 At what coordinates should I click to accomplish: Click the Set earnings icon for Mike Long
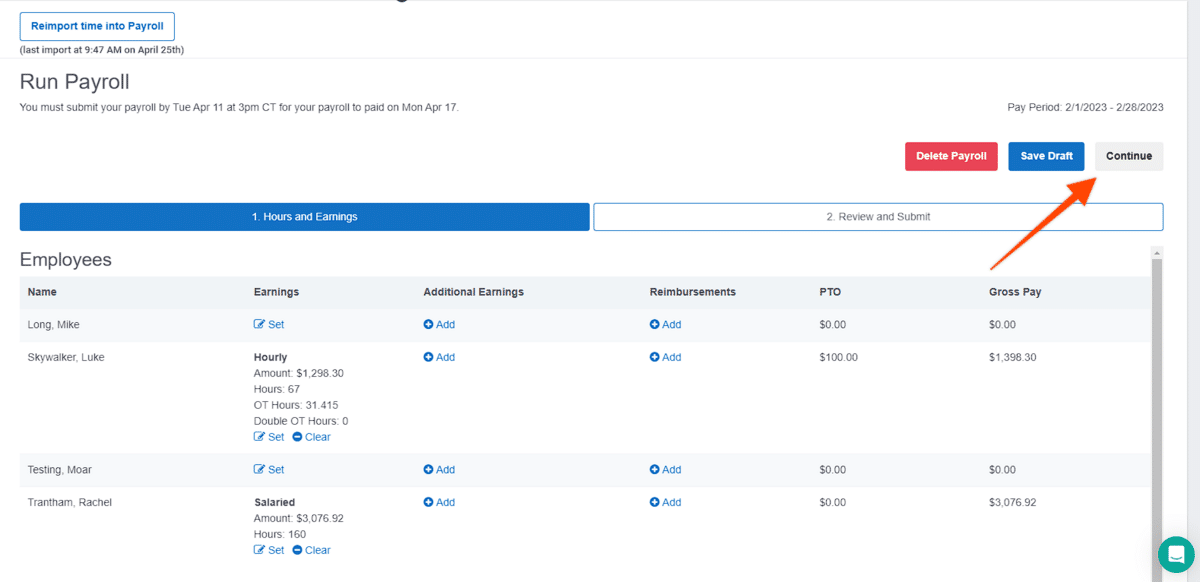point(260,325)
